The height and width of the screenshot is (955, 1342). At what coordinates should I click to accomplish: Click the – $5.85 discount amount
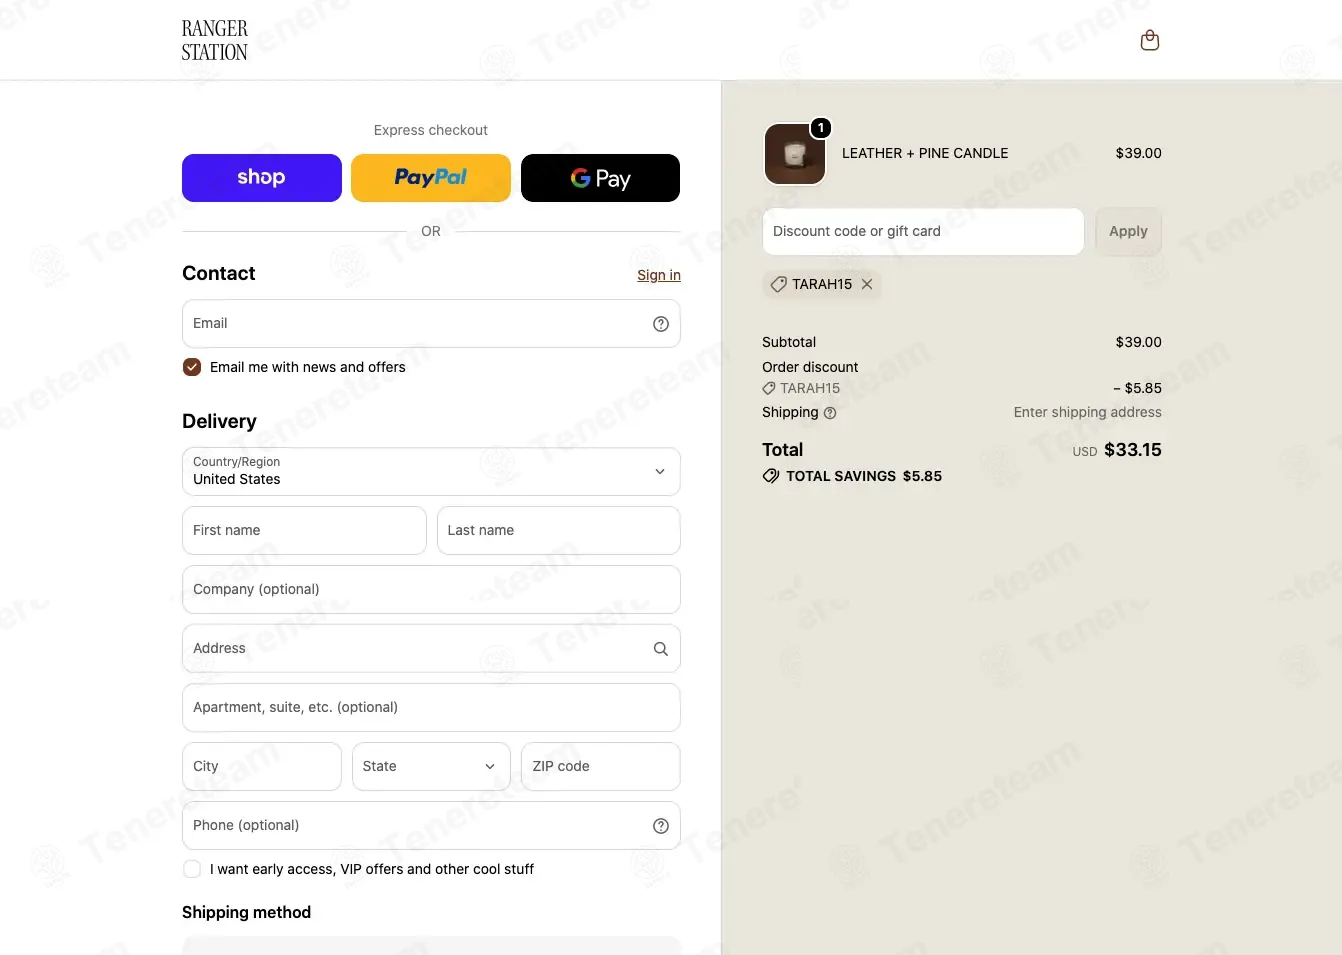[1137, 388]
